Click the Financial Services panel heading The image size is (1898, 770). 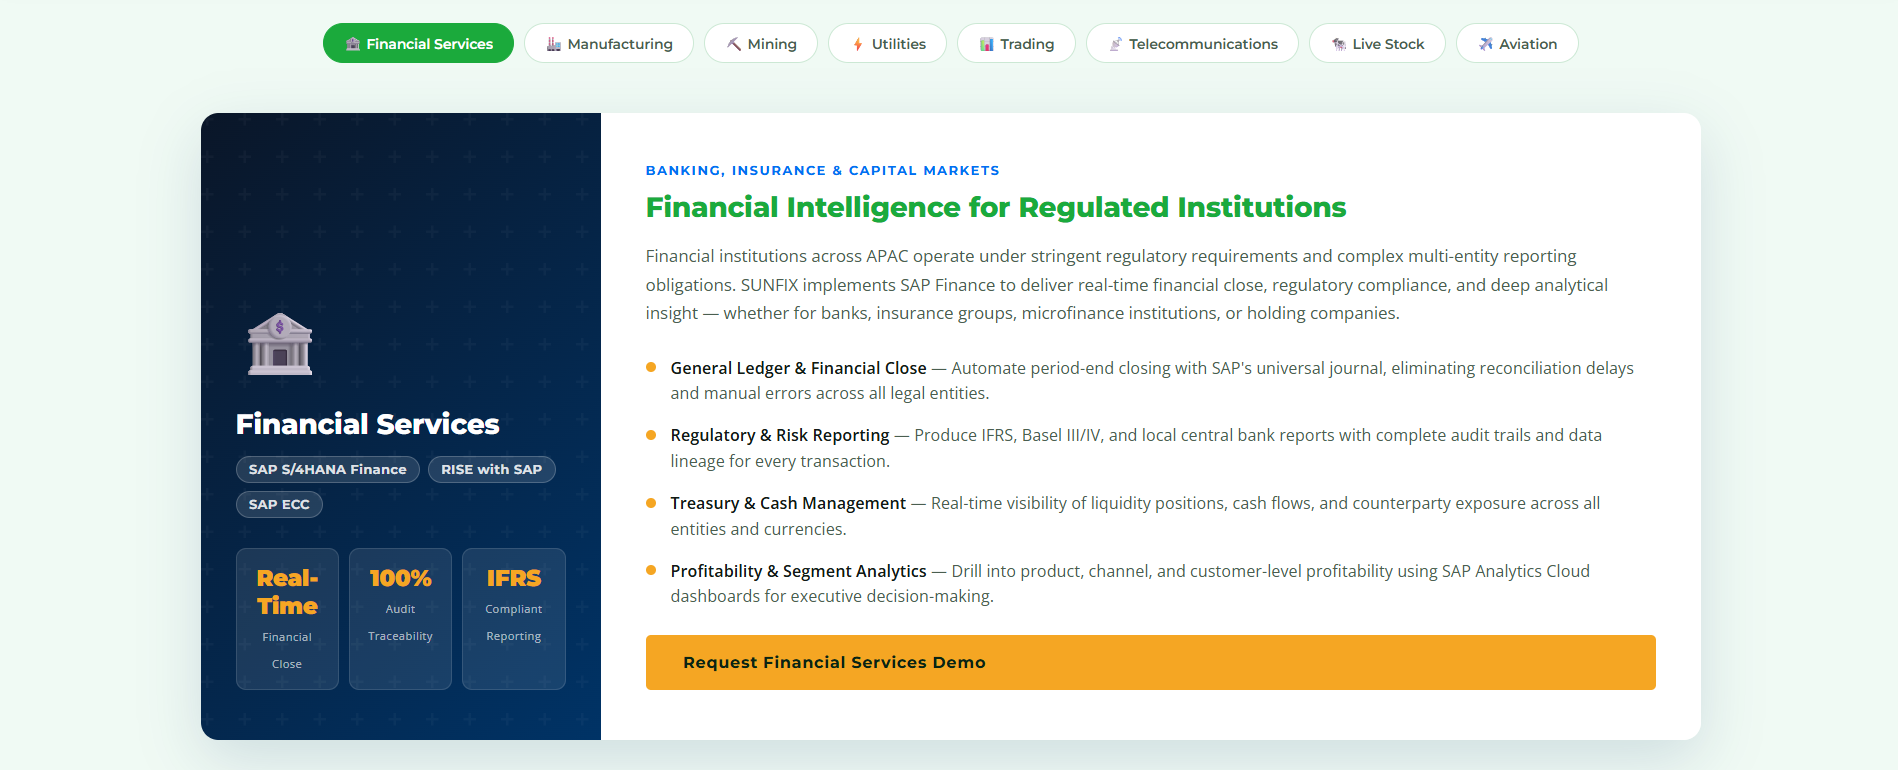367,424
